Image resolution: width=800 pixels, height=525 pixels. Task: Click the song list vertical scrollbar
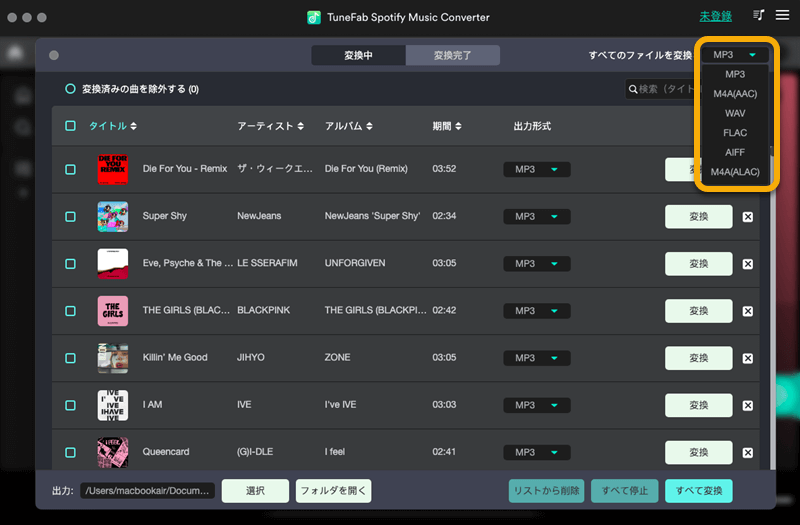pos(772,308)
